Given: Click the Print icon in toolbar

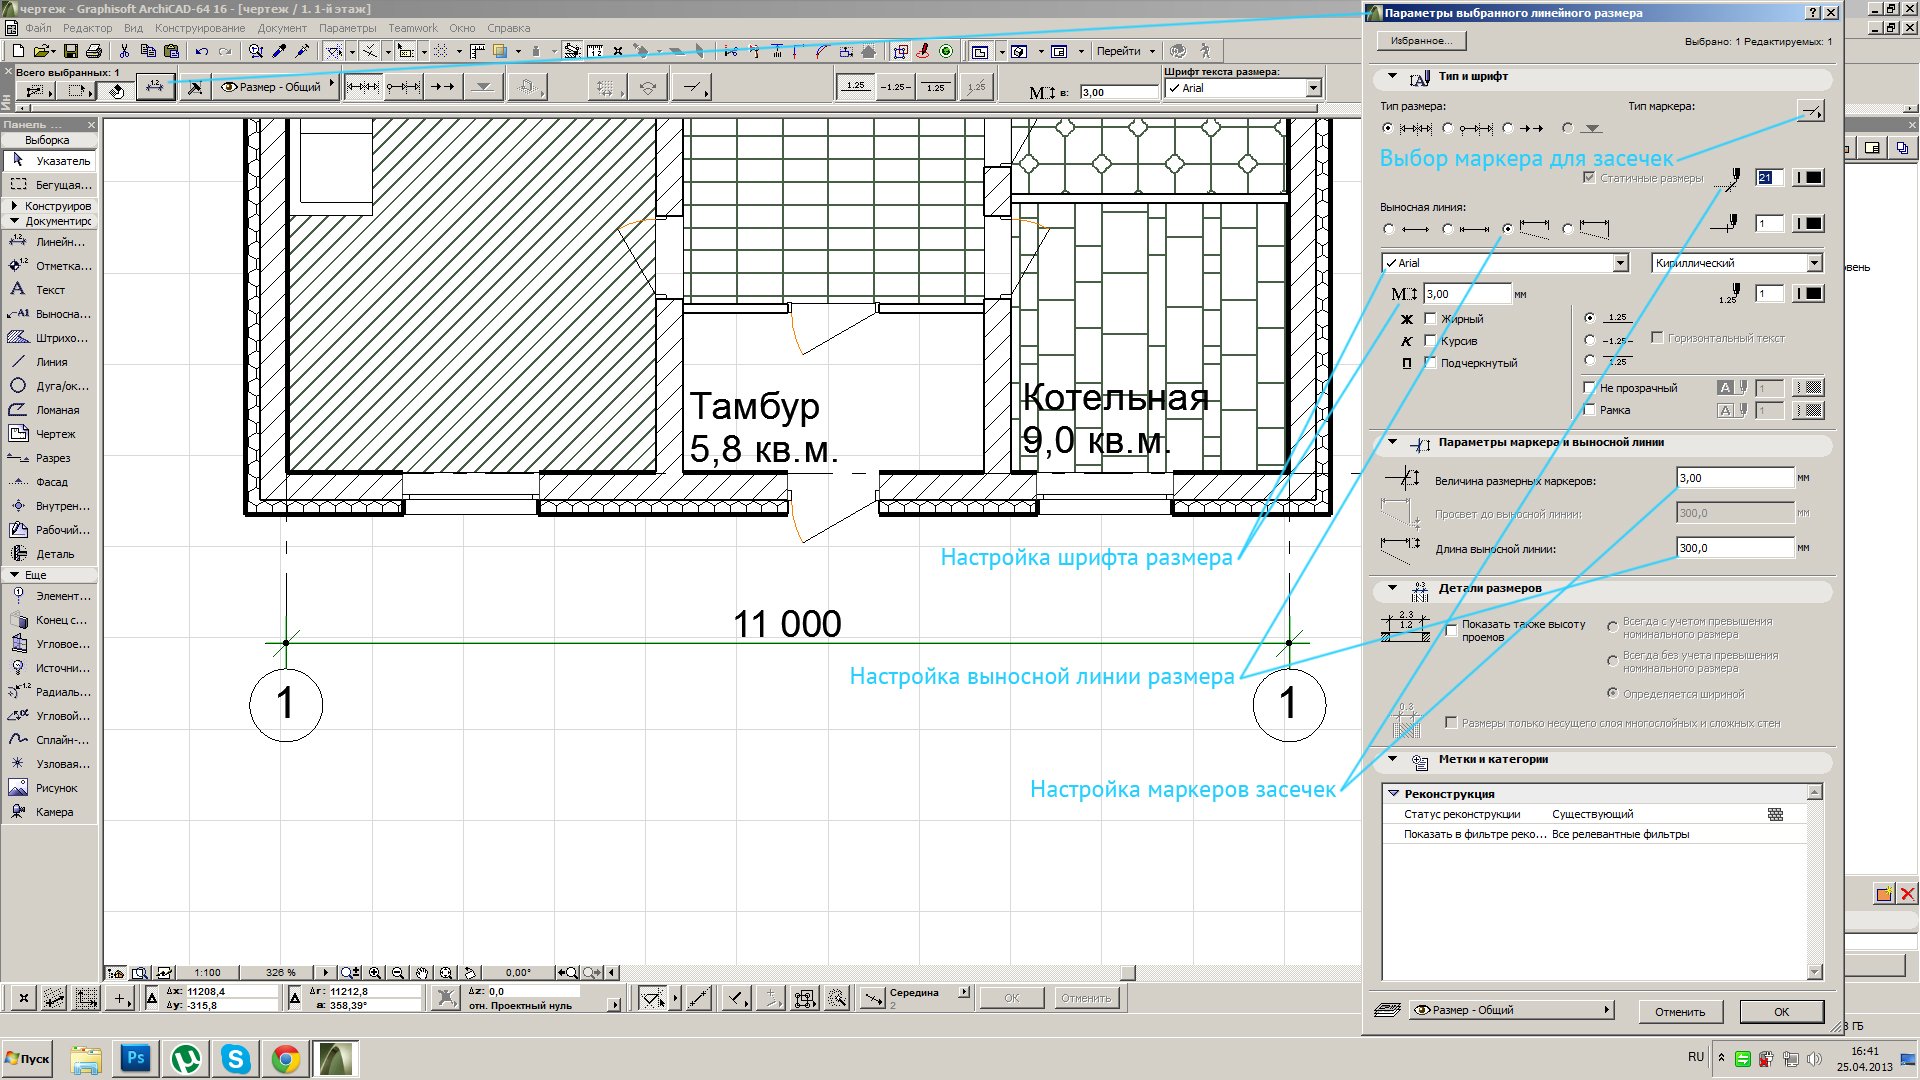Looking at the screenshot, I should (x=94, y=51).
